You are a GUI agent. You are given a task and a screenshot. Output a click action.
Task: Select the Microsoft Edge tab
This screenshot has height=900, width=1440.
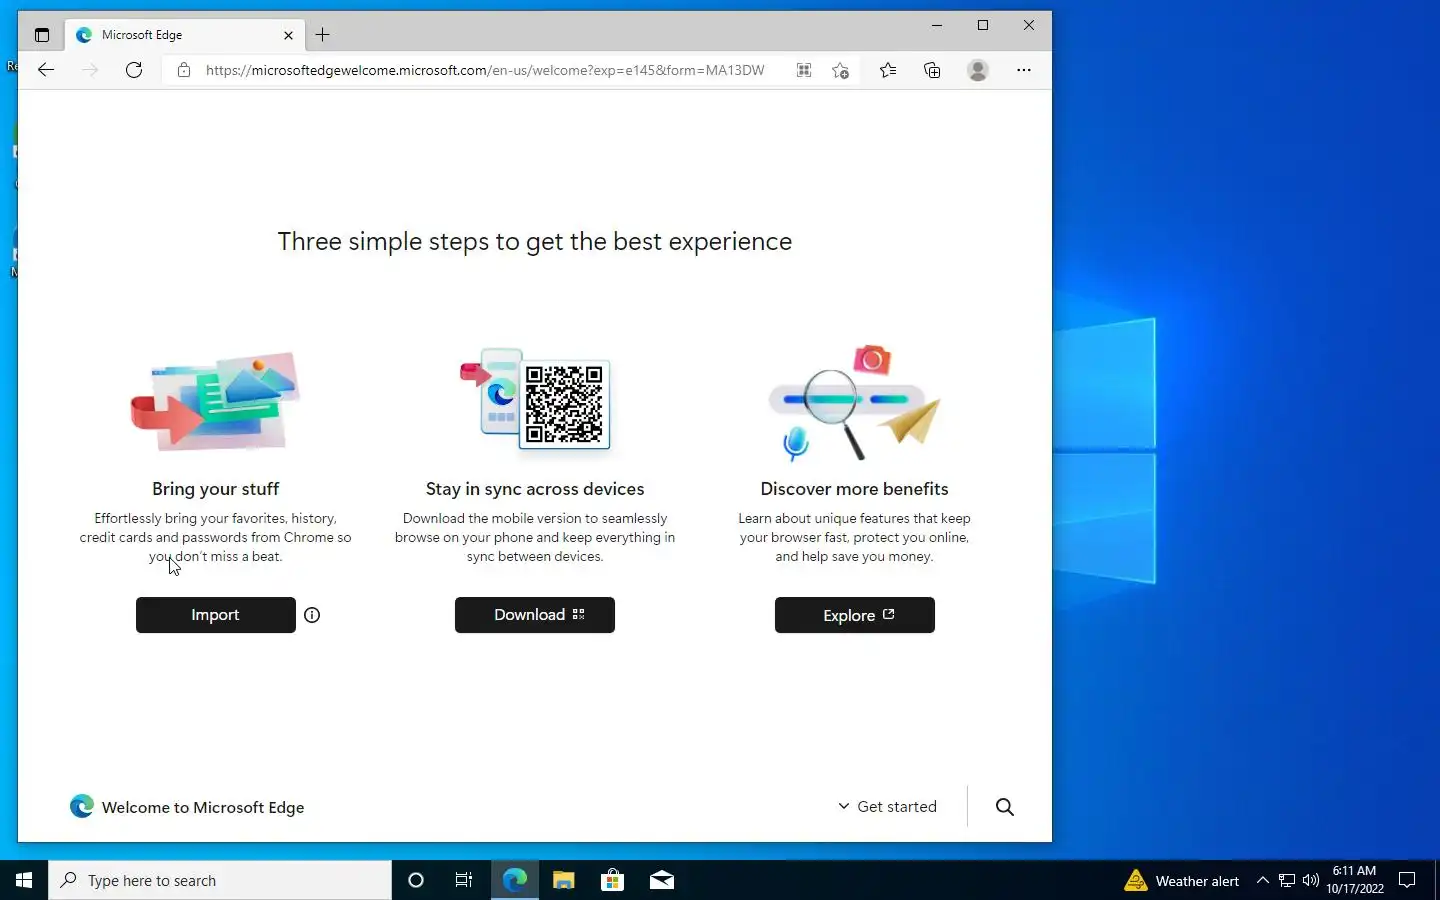[185, 35]
